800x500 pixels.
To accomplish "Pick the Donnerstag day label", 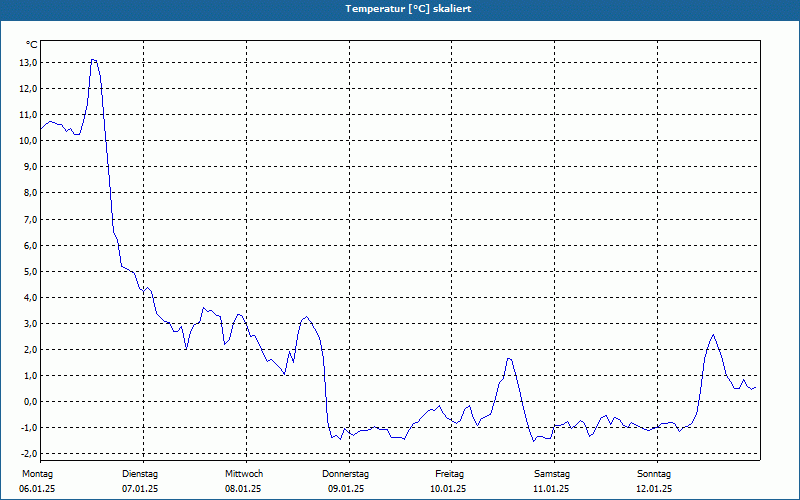I will coord(346,473).
